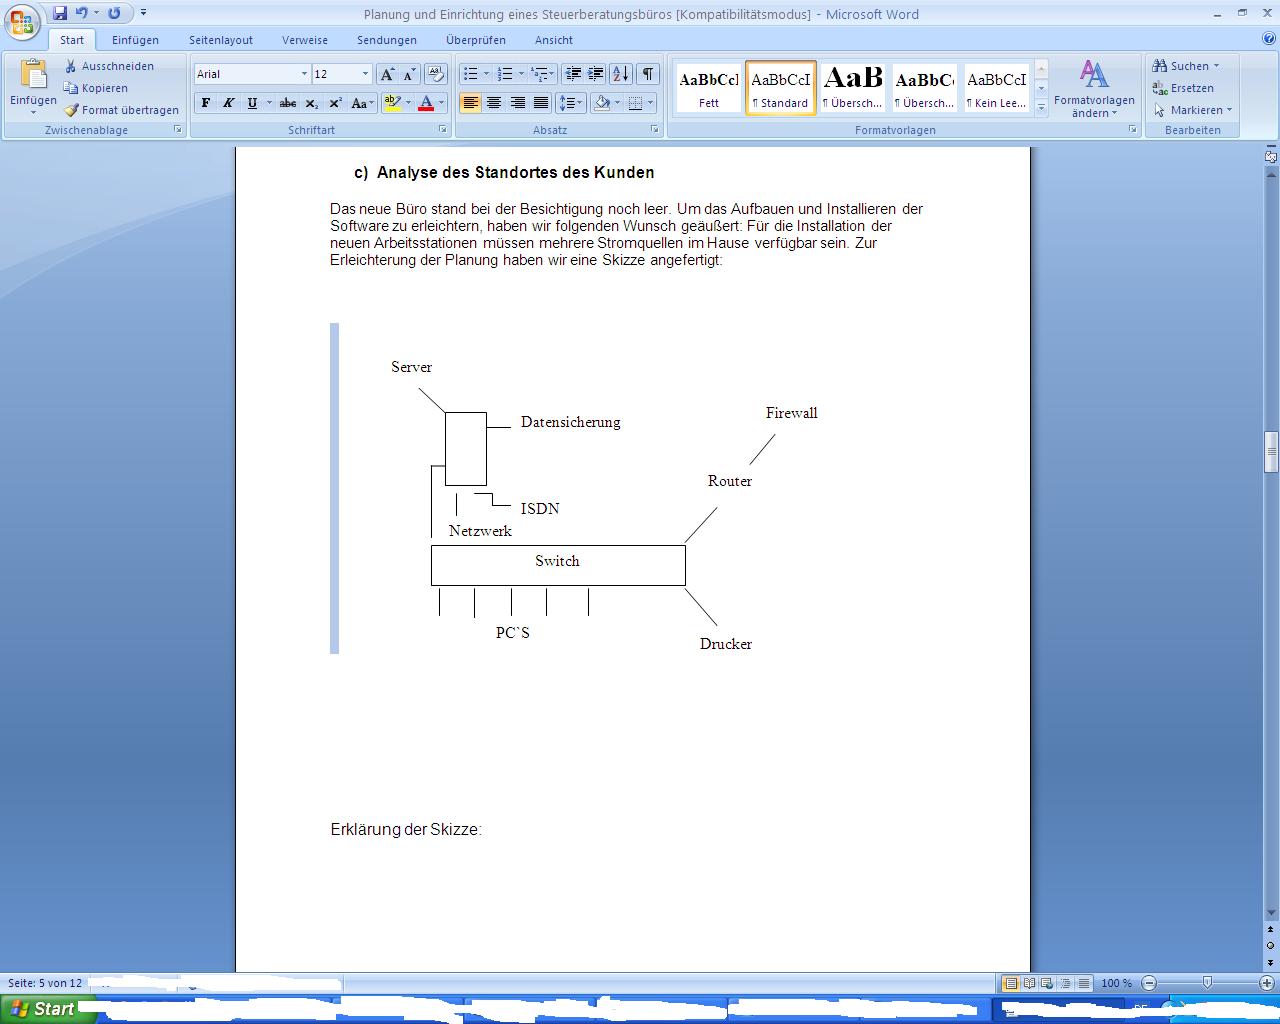The height and width of the screenshot is (1024, 1280).
Task: Toggle underline formatting U button
Action: 252,103
